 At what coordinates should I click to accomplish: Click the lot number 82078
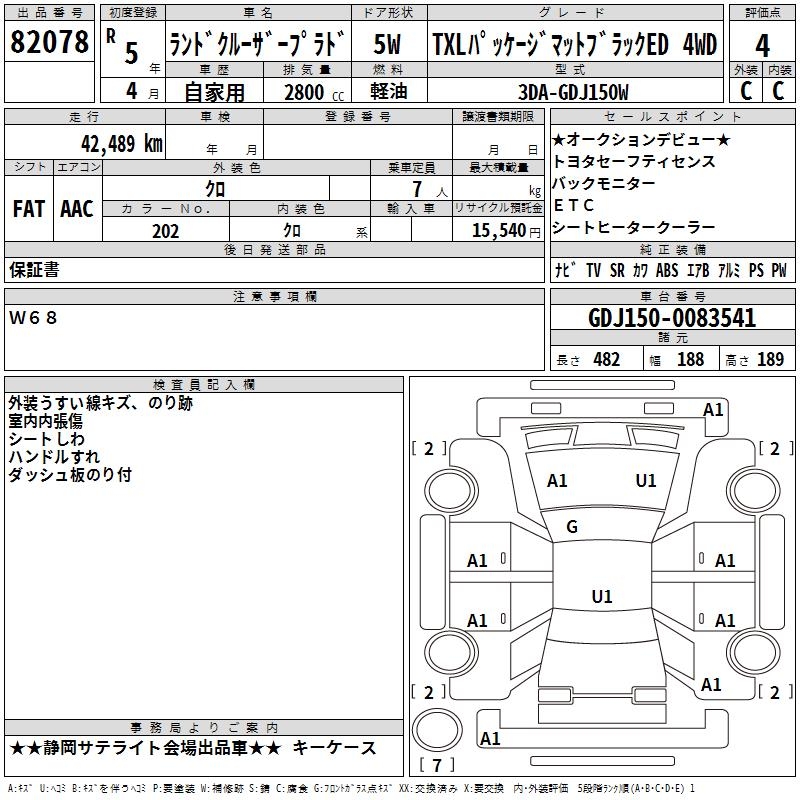tap(49, 44)
